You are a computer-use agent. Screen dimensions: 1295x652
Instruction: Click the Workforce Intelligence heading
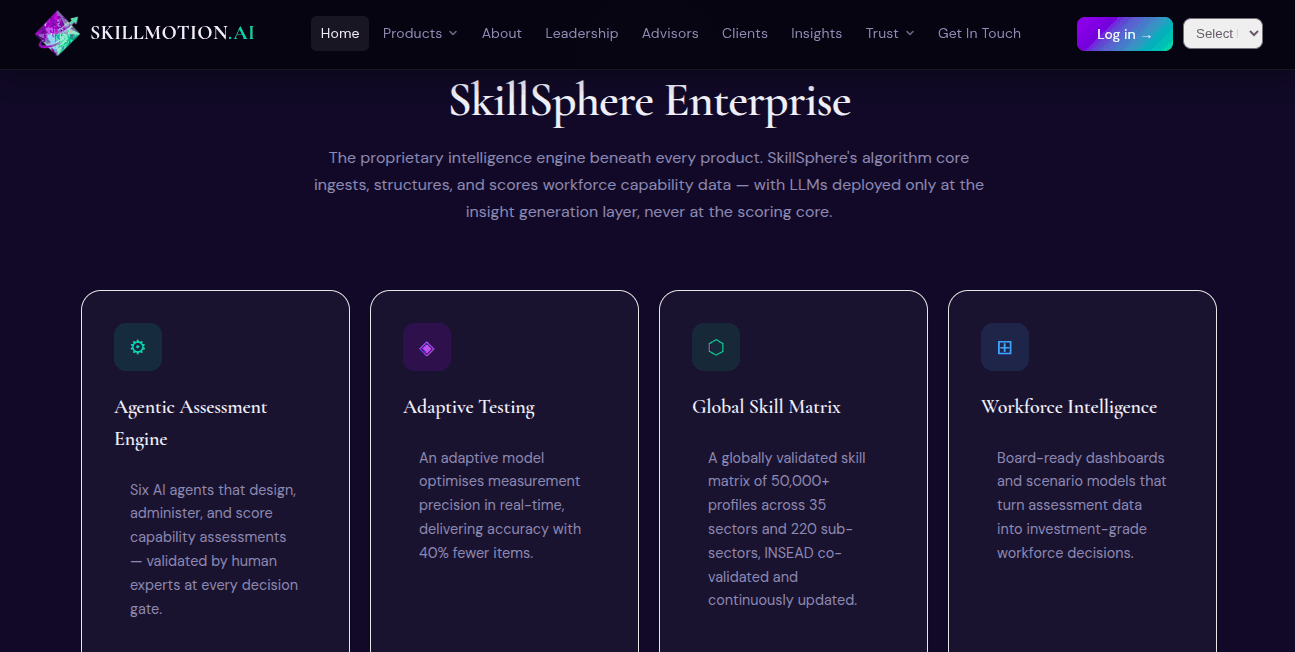(x=1069, y=407)
